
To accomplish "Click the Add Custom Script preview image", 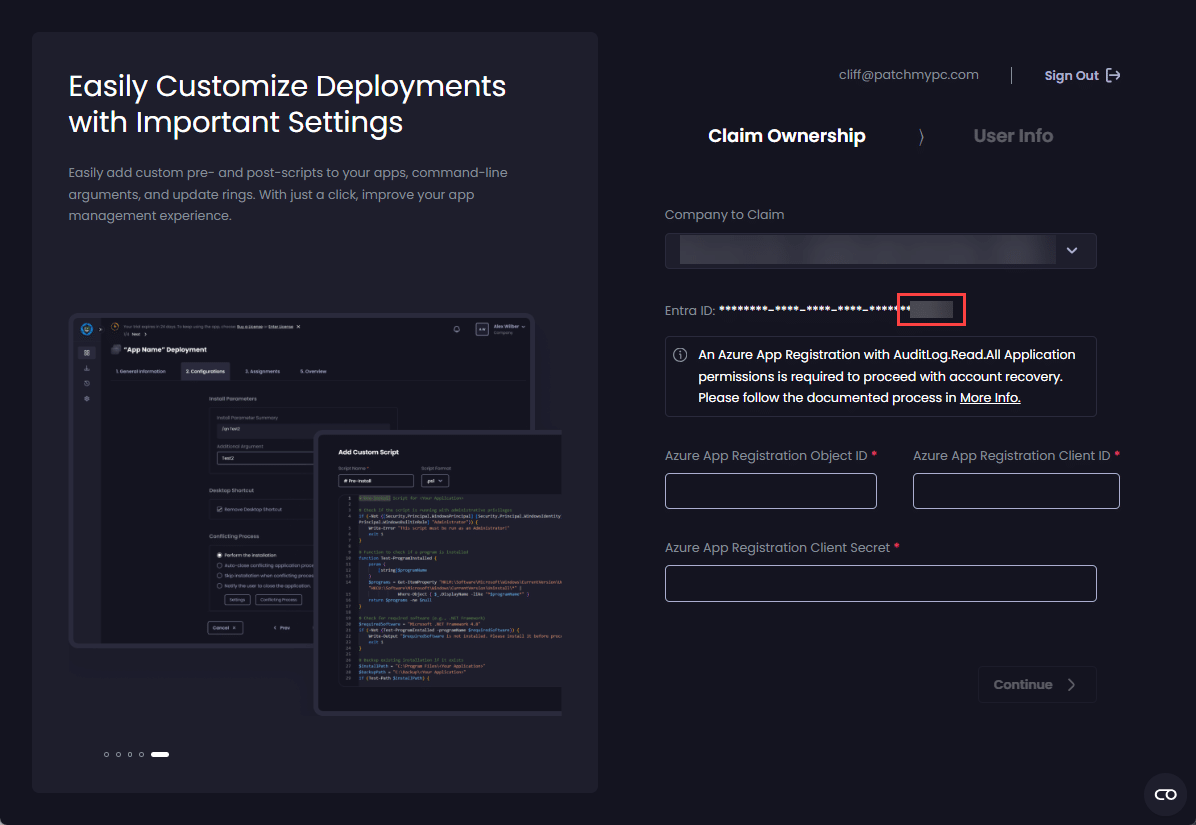I will coord(438,572).
